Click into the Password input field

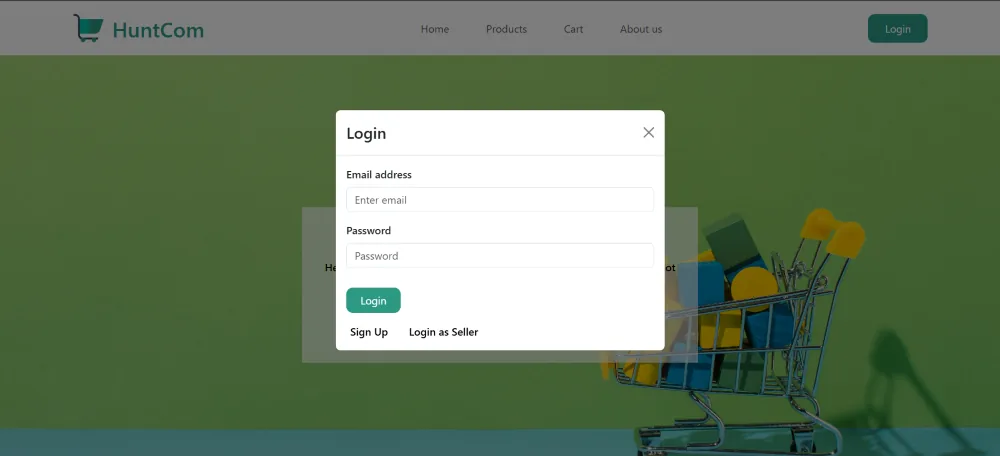coord(499,256)
